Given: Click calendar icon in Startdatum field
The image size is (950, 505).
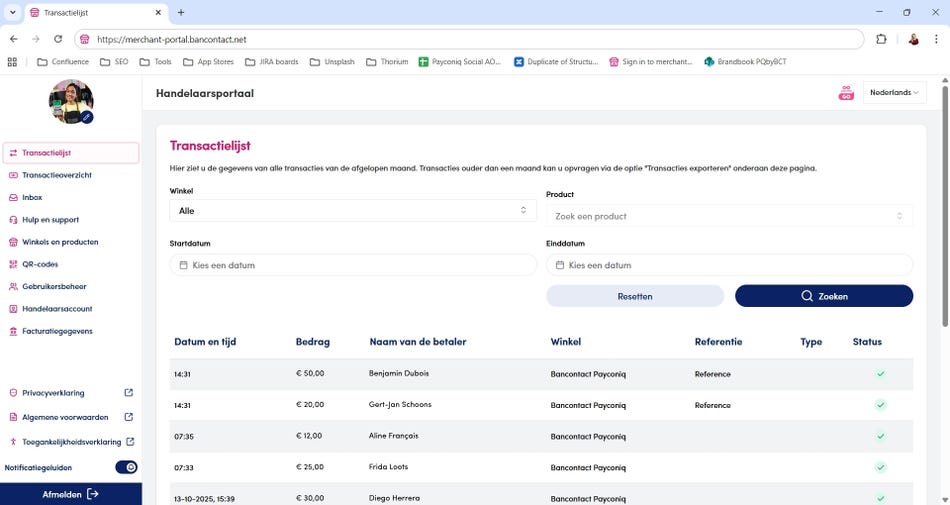Looking at the screenshot, I should click(x=183, y=266).
